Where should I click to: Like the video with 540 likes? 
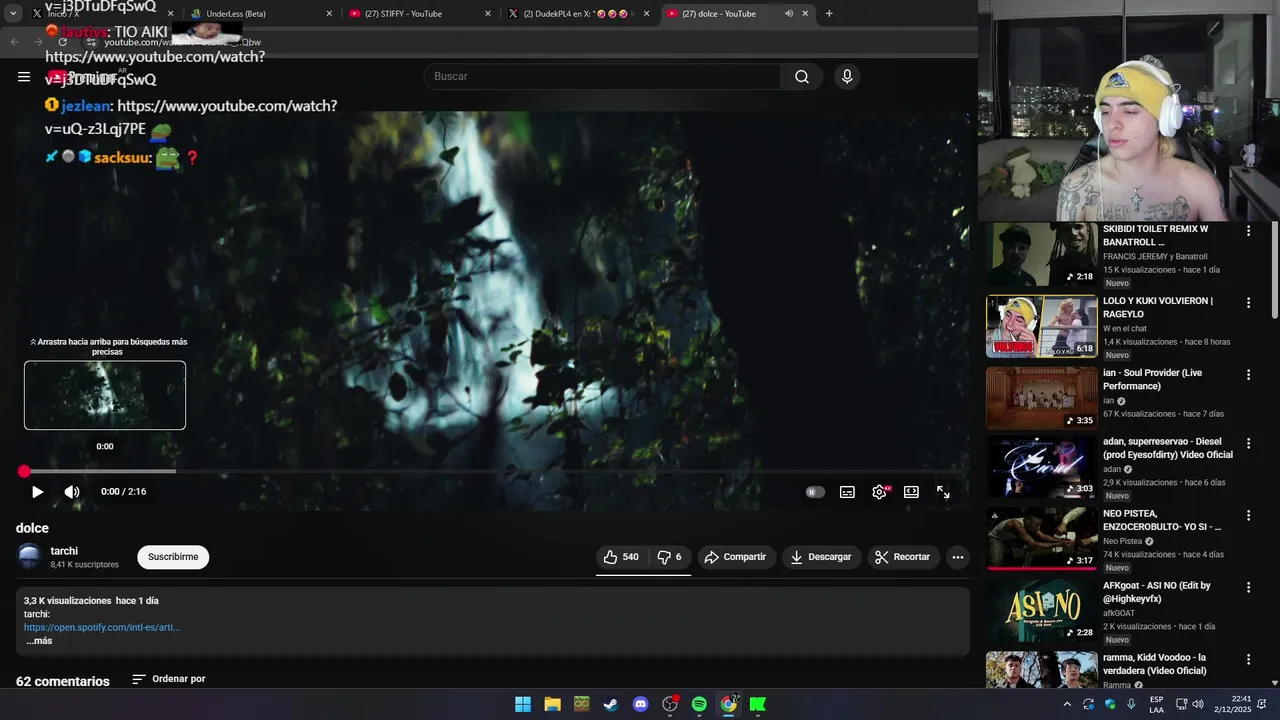[x=621, y=557]
